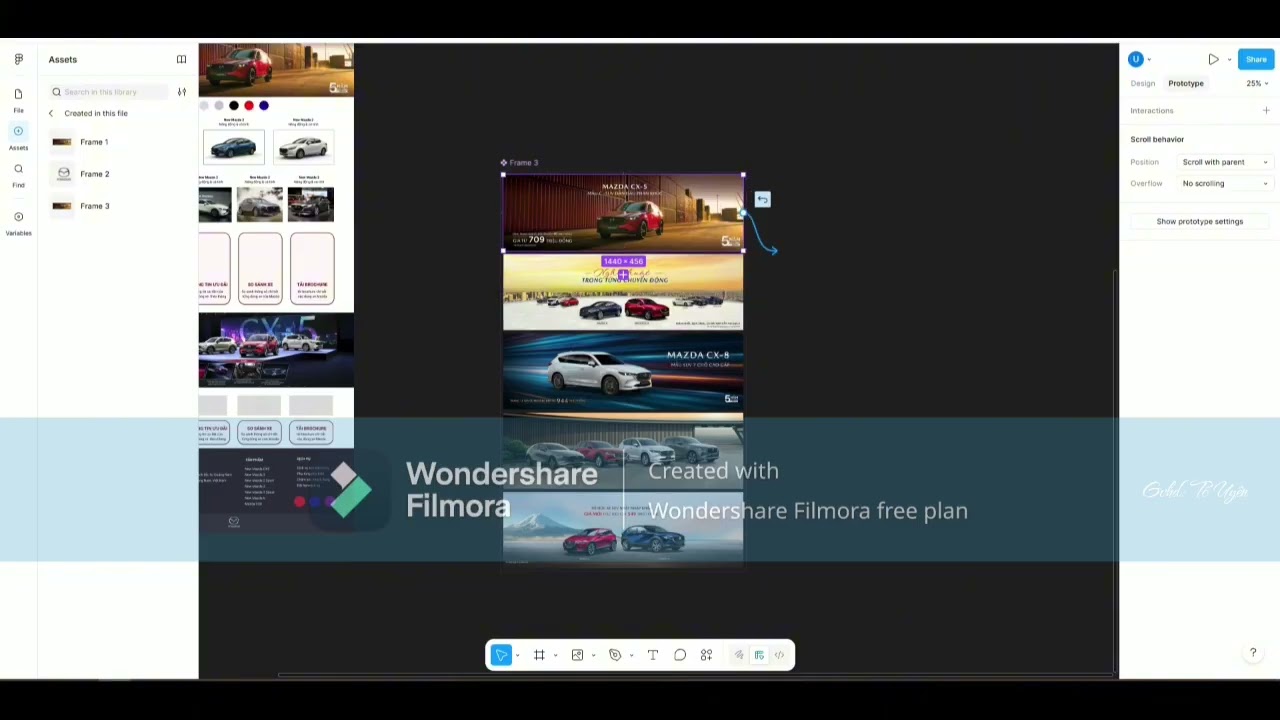Expand Frame tool options arrow

click(556, 656)
